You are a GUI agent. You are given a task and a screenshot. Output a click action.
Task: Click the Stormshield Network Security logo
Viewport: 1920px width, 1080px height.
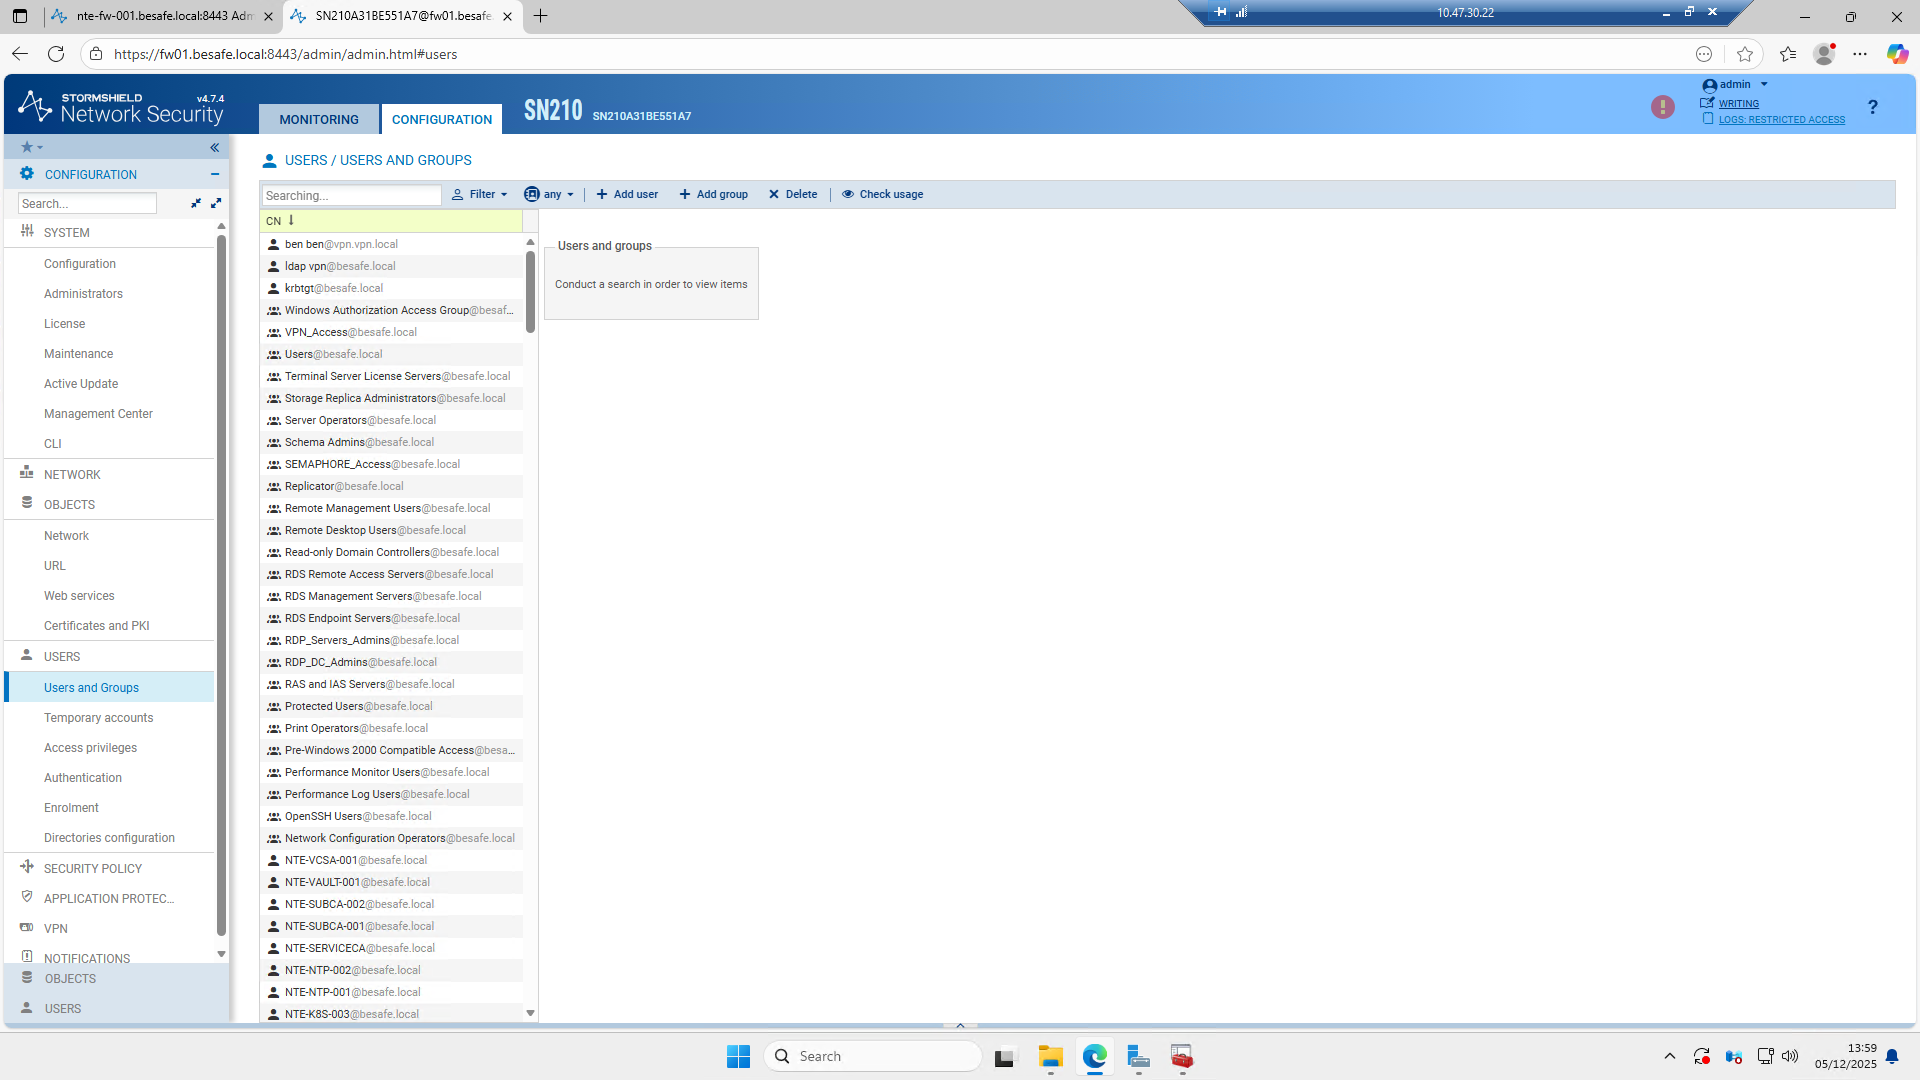pyautogui.click(x=121, y=107)
